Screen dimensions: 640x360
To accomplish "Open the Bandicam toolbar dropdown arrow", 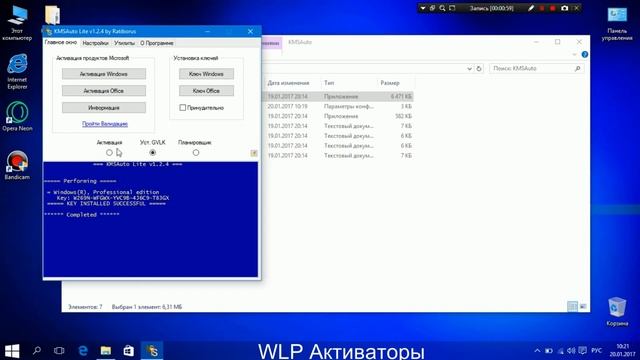I will click(423, 8).
